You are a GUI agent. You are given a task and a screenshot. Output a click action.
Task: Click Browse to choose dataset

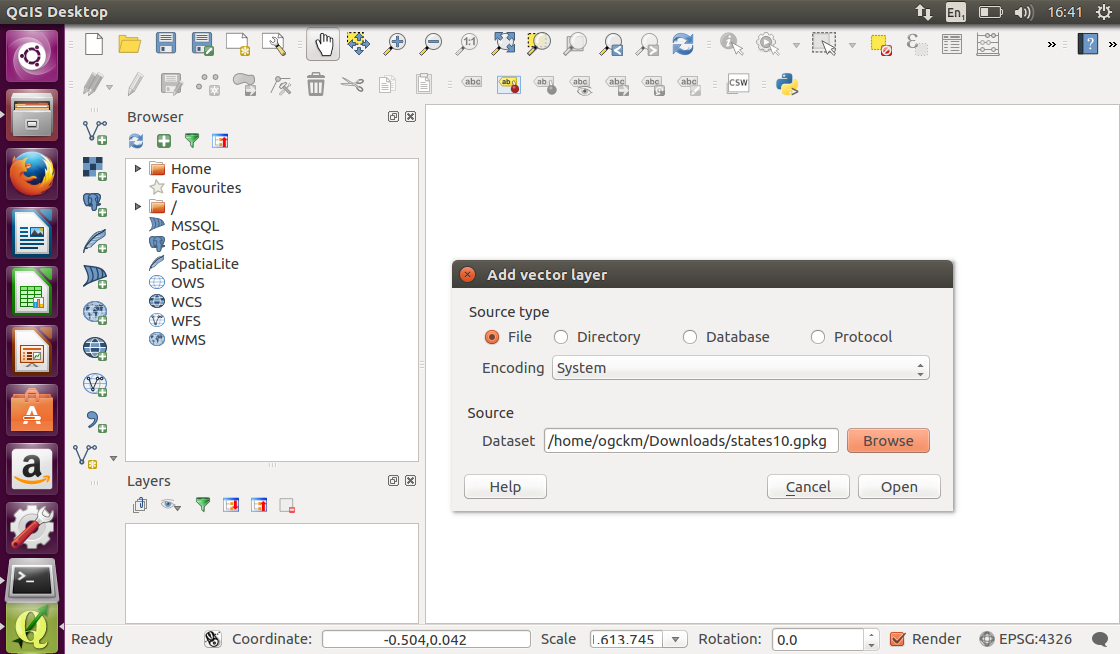pos(888,441)
